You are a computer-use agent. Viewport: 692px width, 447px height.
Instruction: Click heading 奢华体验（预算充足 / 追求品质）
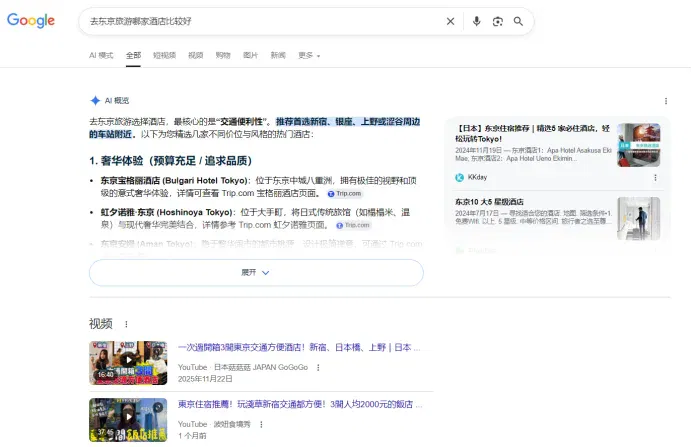coord(170,161)
